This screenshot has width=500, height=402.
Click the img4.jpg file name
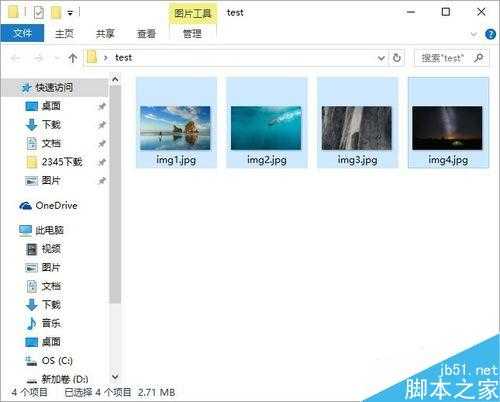point(448,160)
